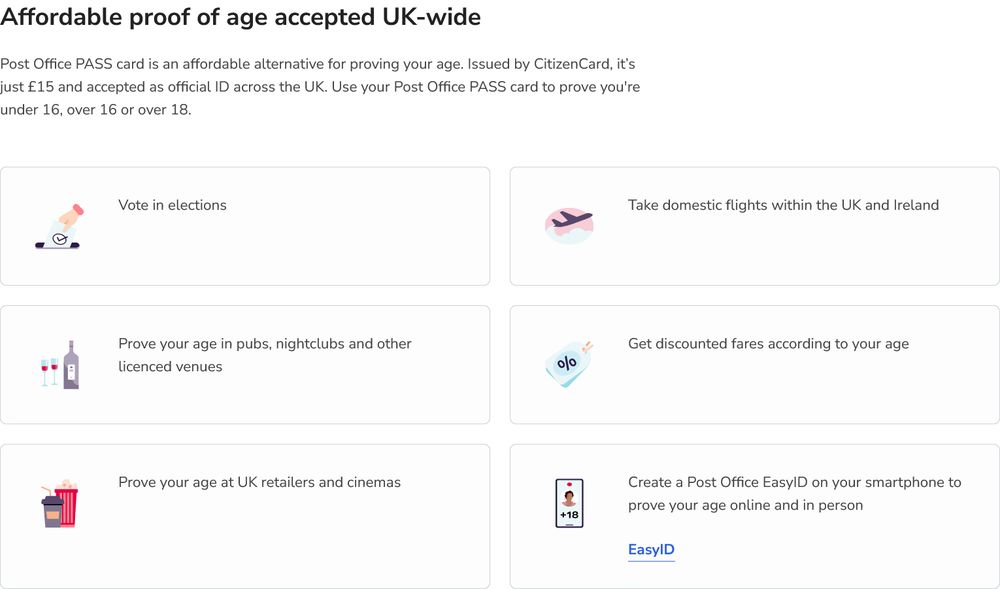
Task: Click the domestic flights card background
Action: click(x=800, y=255)
